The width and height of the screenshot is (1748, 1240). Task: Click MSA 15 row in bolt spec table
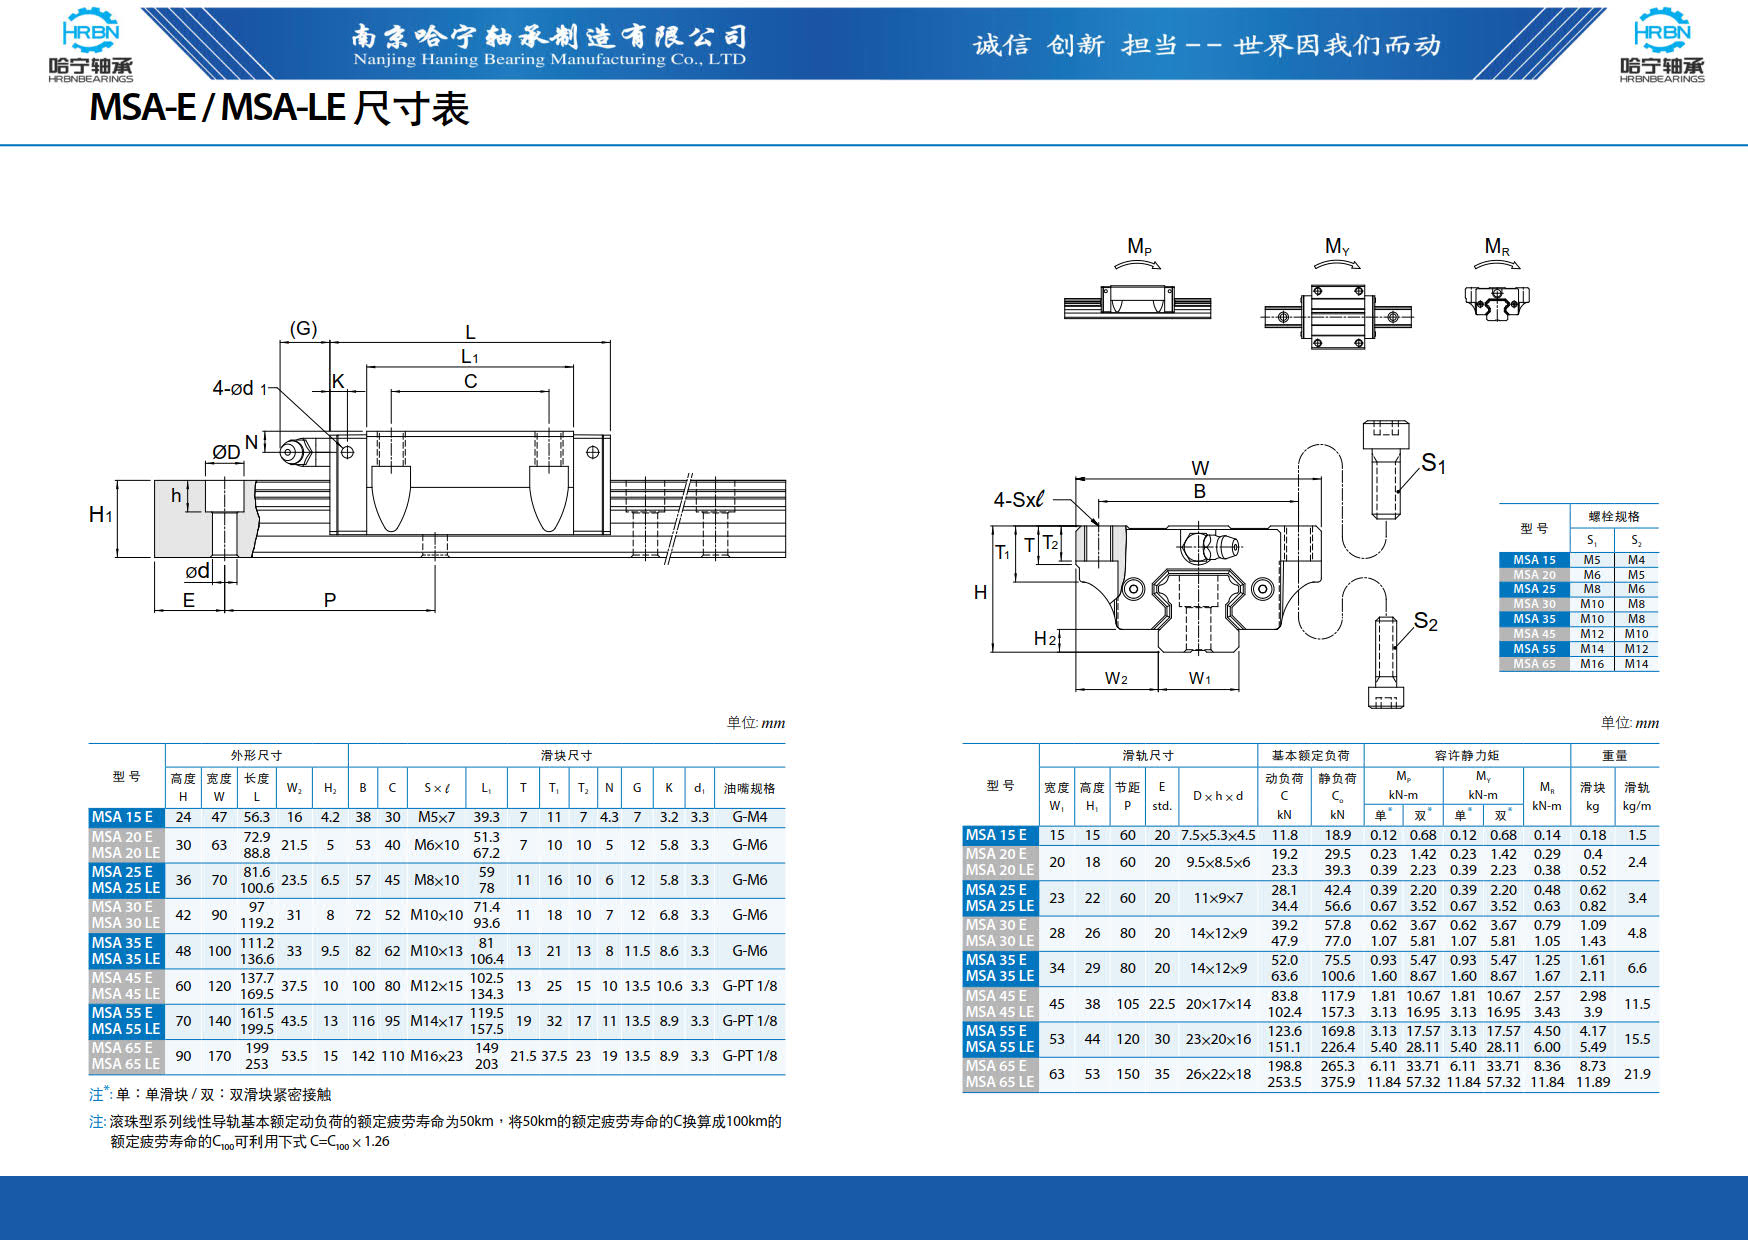[x=1579, y=560]
